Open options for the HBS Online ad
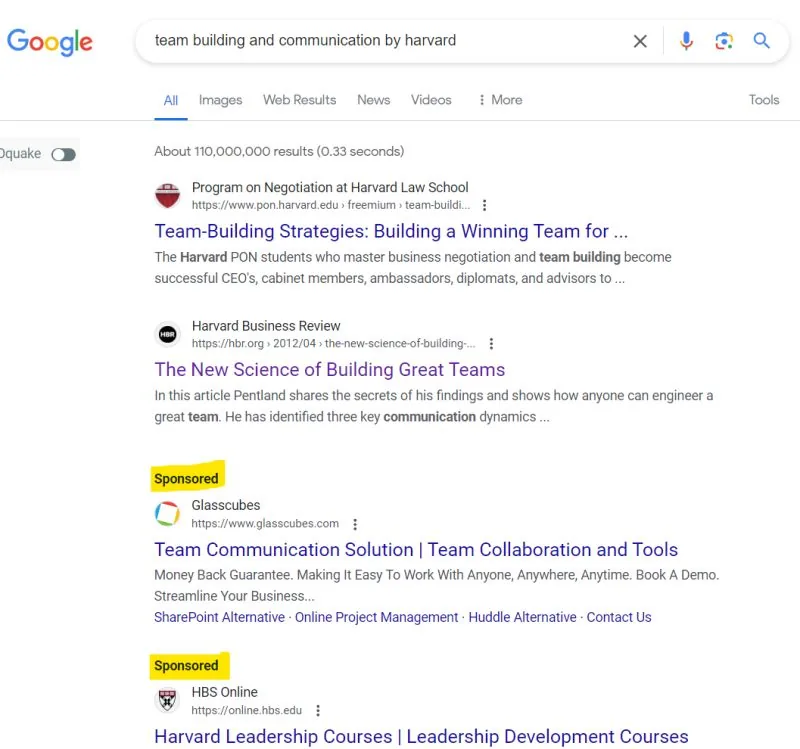Viewport: 800px width, 749px height. tap(318, 711)
